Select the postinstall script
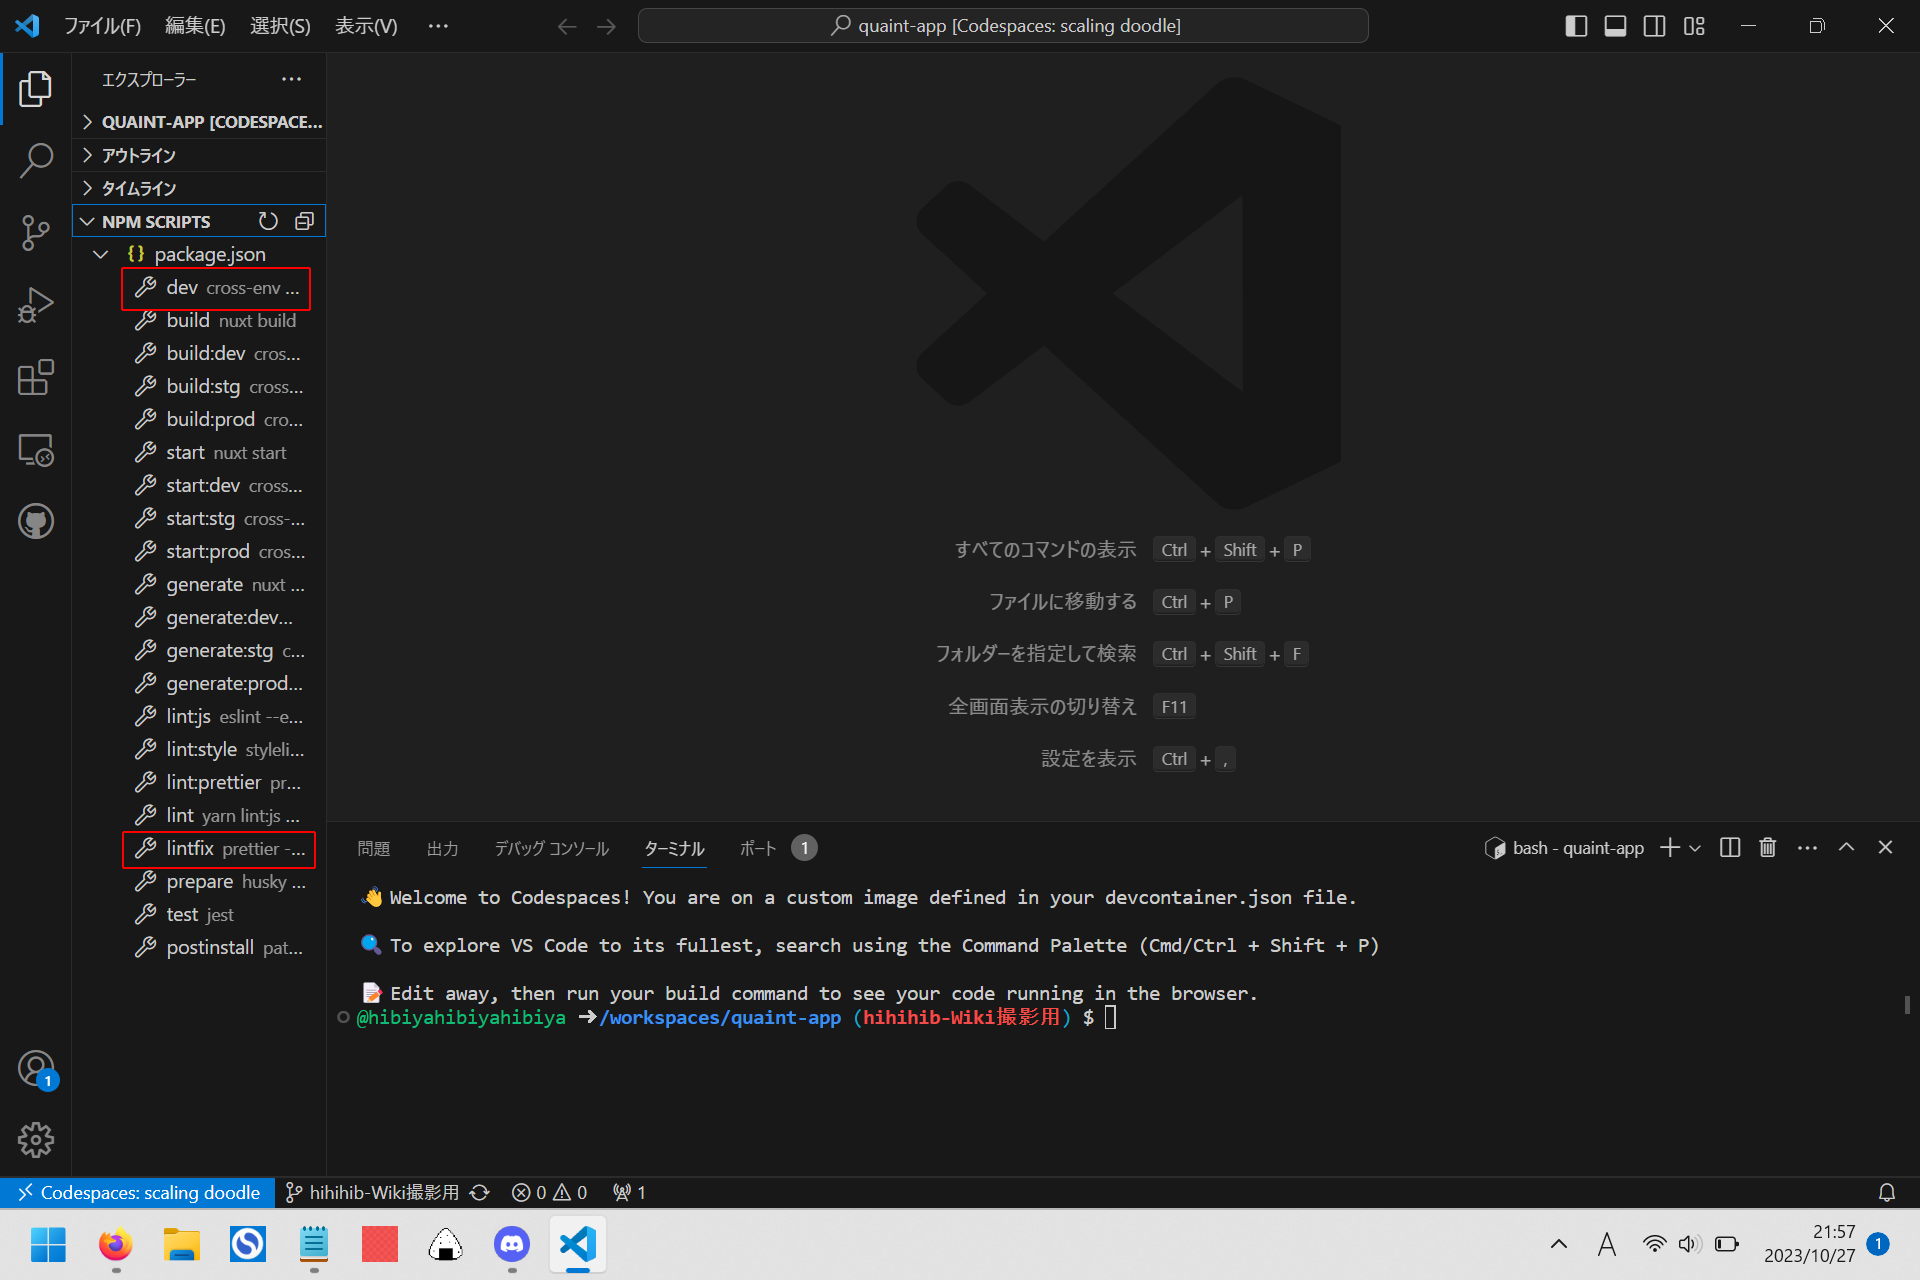The image size is (1920, 1280). (x=200, y=947)
